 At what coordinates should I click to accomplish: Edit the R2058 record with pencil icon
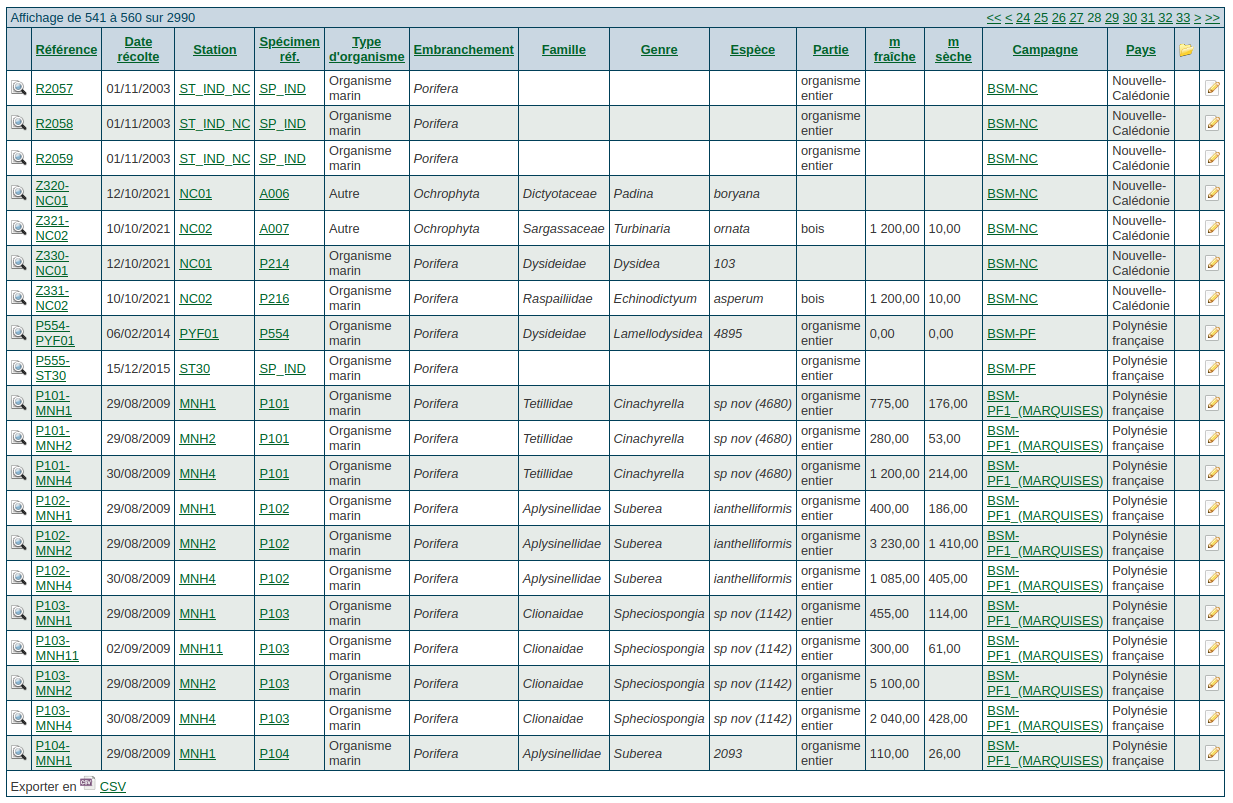pos(1213,123)
